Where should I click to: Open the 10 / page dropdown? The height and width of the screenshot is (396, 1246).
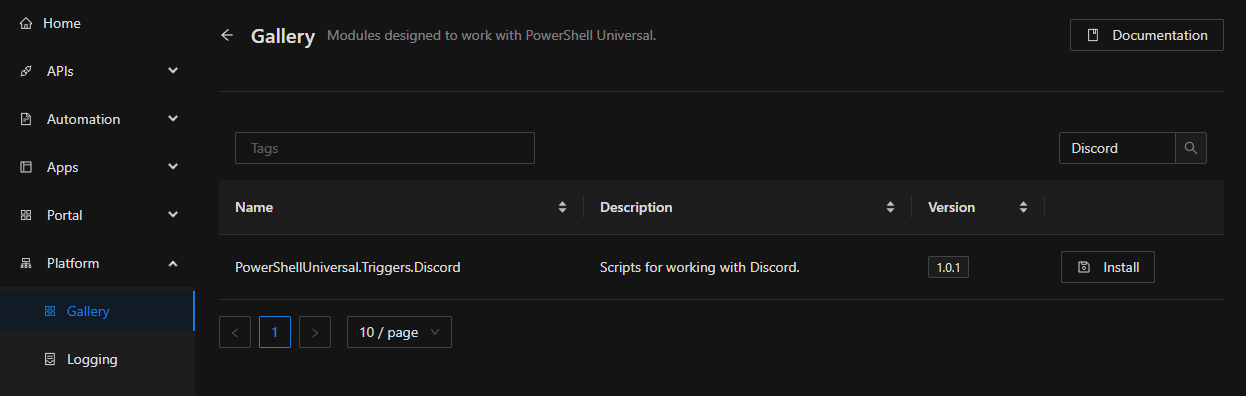[x=399, y=332]
